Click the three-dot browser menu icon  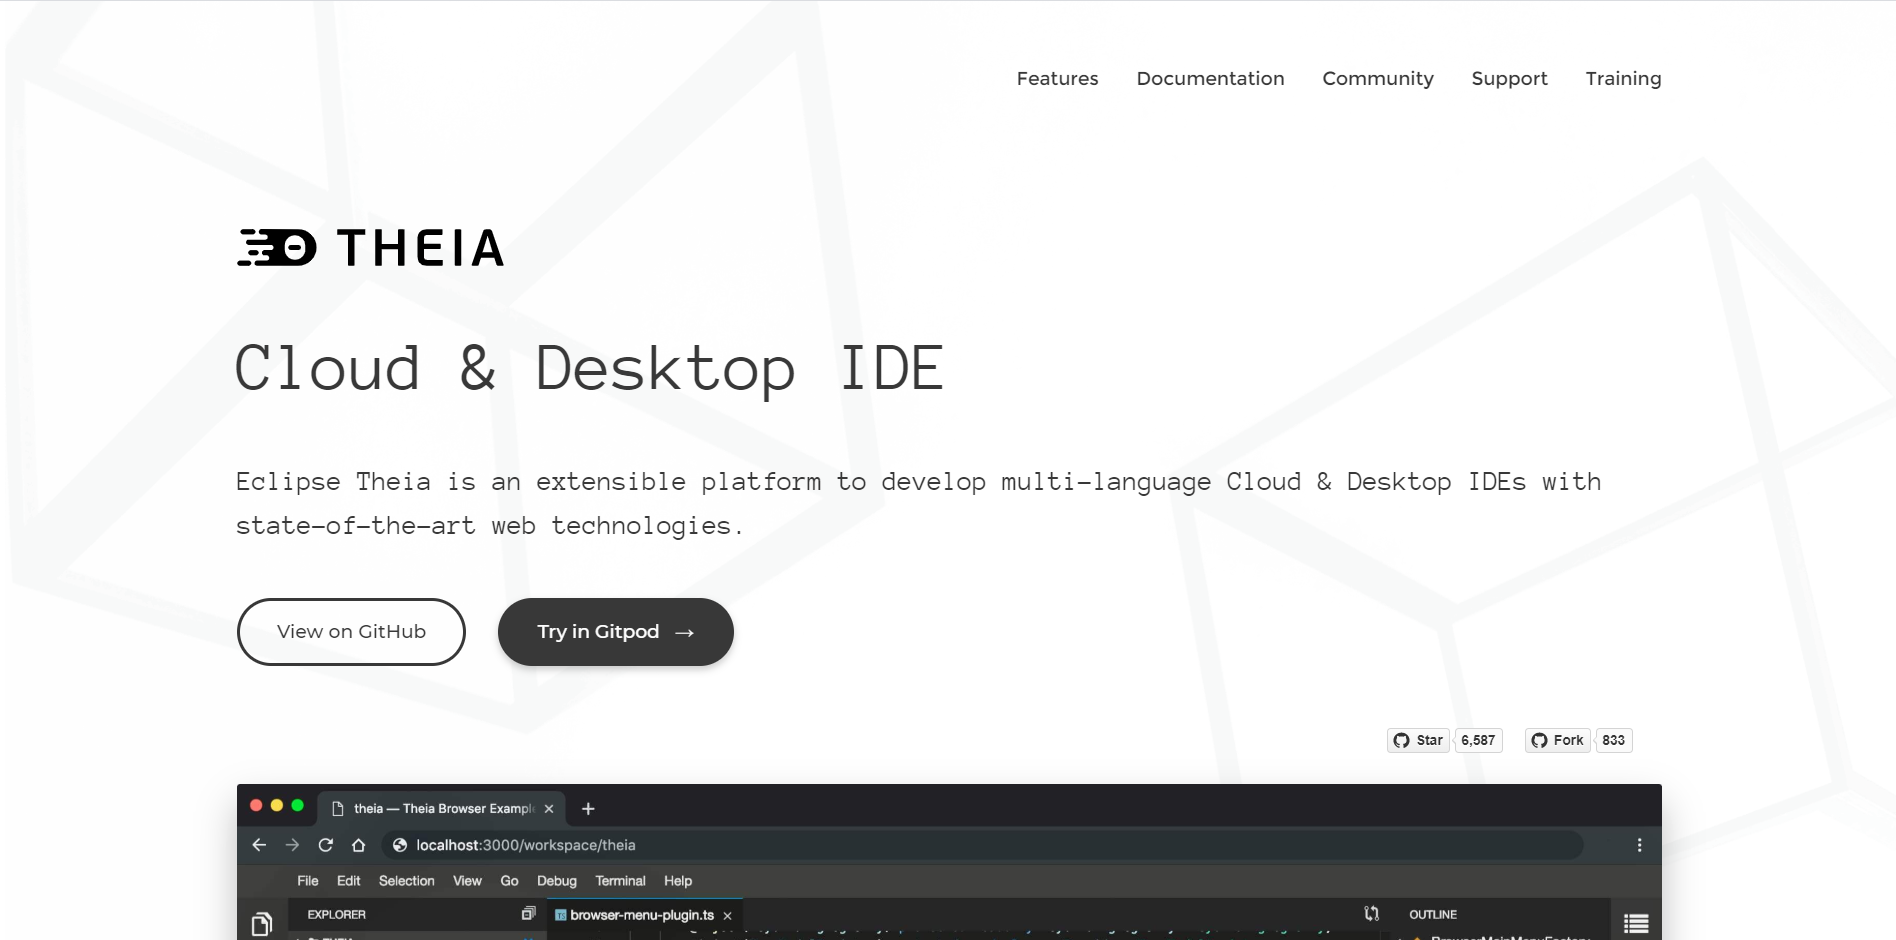(1639, 845)
